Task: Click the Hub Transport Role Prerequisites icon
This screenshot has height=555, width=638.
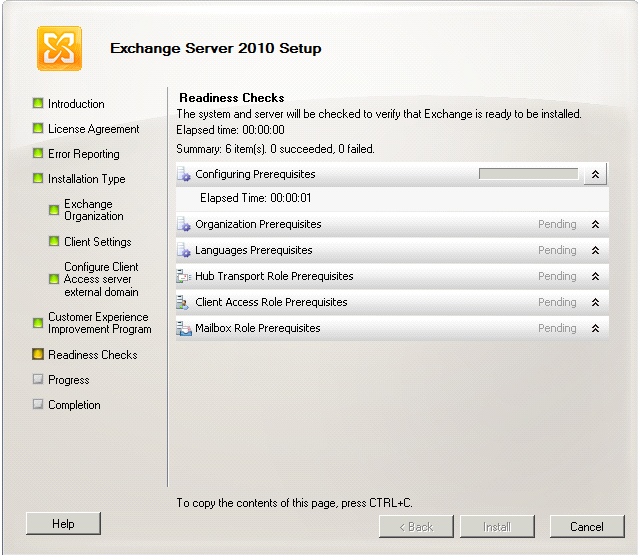Action: coord(184,276)
